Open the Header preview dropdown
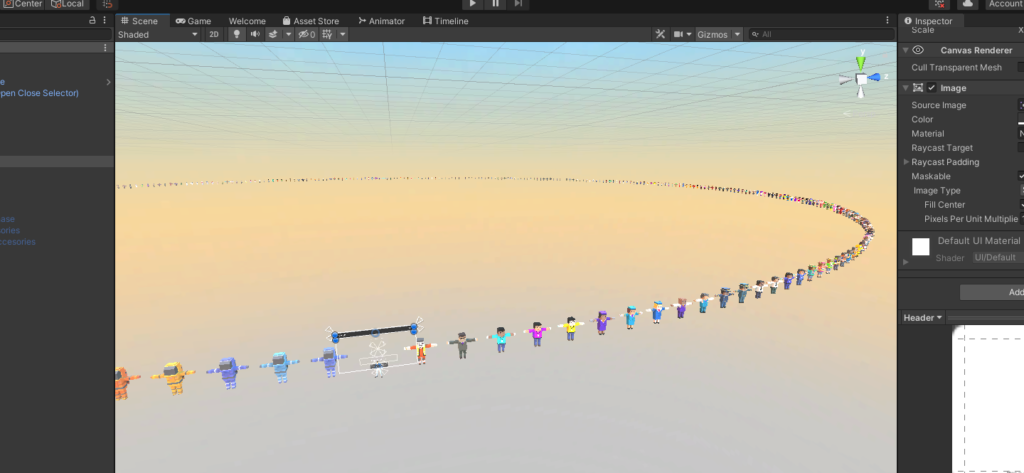The width and height of the screenshot is (1024, 473). (x=923, y=318)
